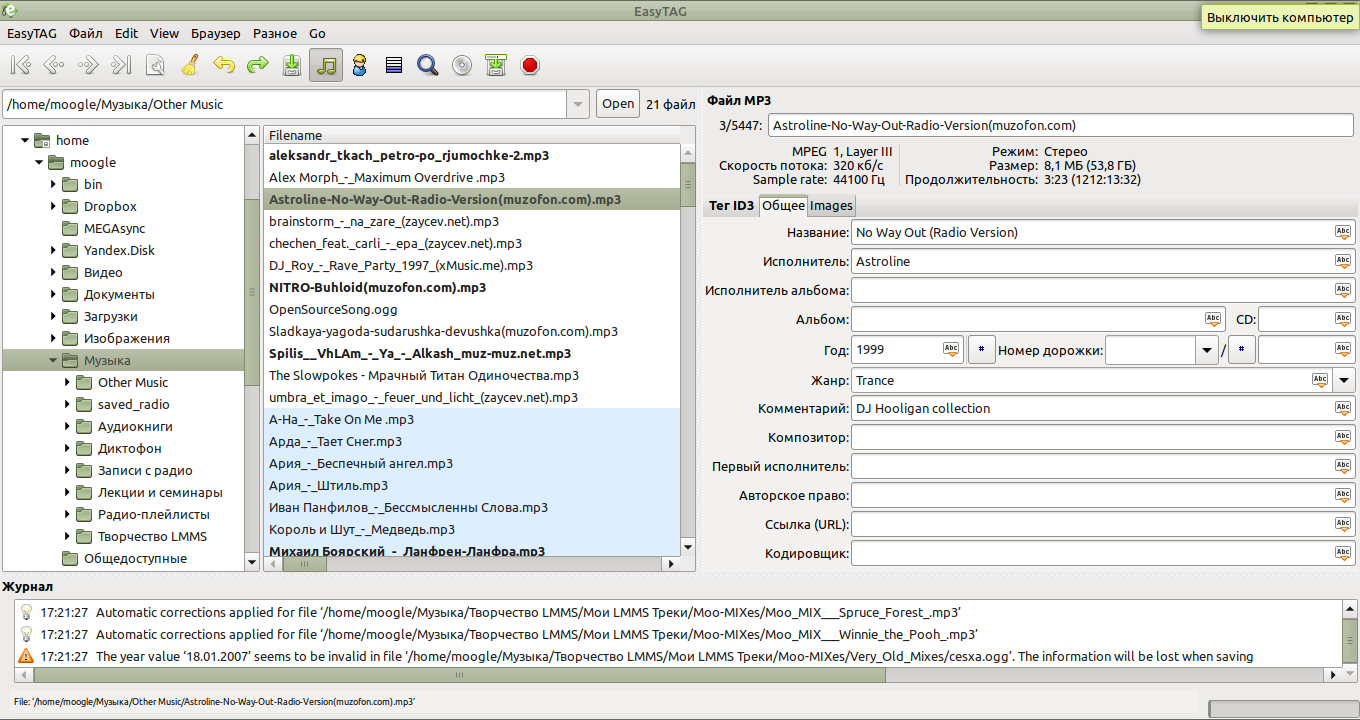Collapse the Музыка folder in tree
Viewport: 1360px width, 720px height.
(53, 360)
